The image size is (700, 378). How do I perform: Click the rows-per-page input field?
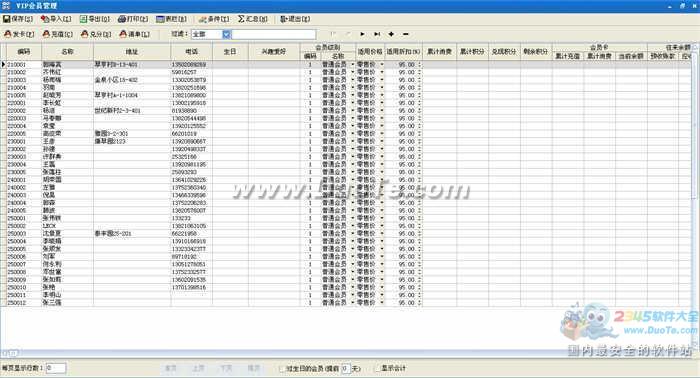click(56, 368)
